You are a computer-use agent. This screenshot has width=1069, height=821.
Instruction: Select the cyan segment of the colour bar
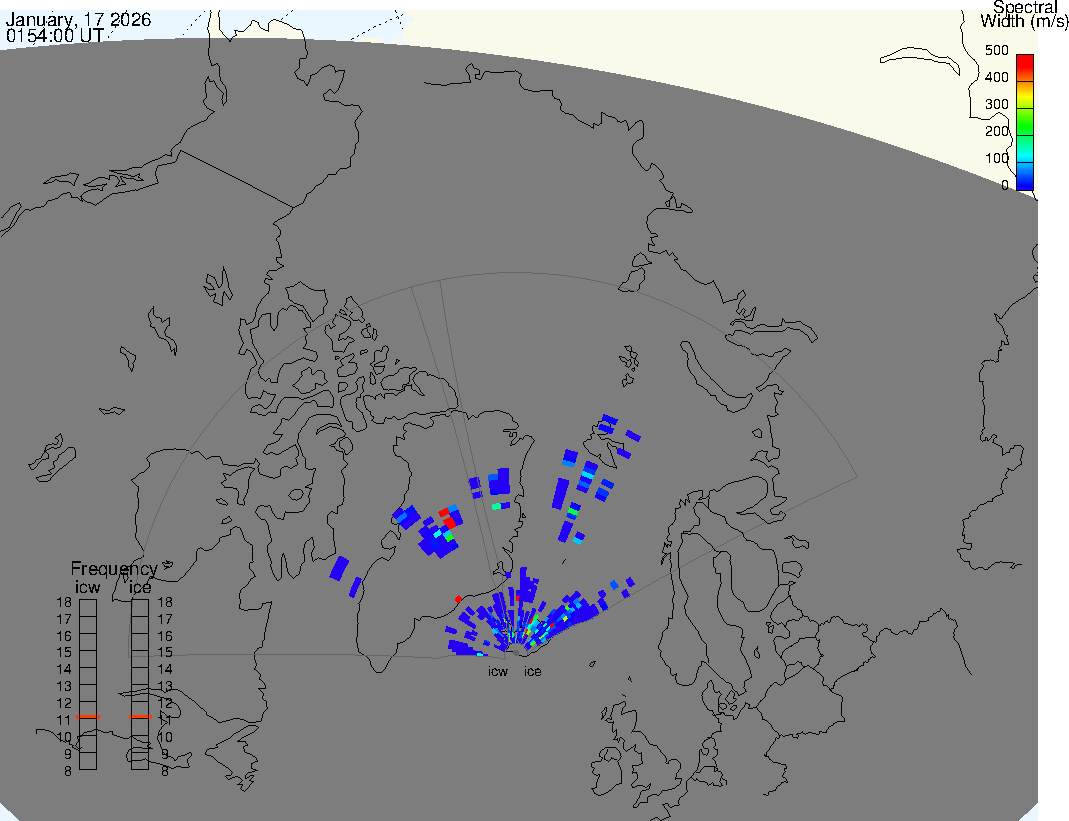[x=1025, y=149]
